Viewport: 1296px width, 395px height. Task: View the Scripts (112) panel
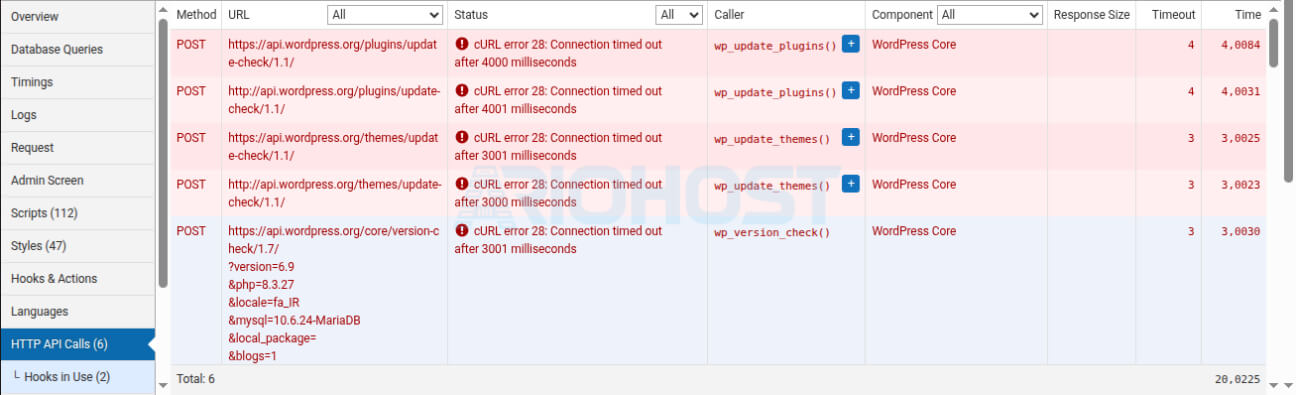78,213
